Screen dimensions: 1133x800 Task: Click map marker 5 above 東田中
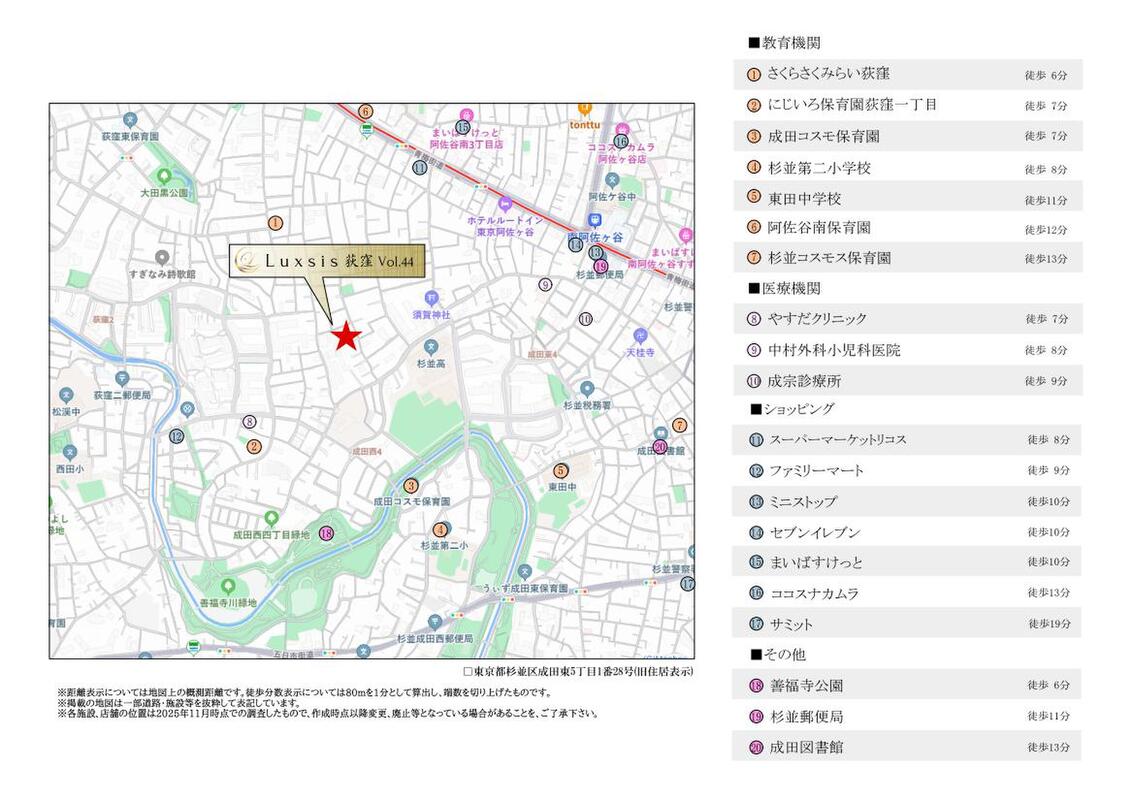[560, 471]
